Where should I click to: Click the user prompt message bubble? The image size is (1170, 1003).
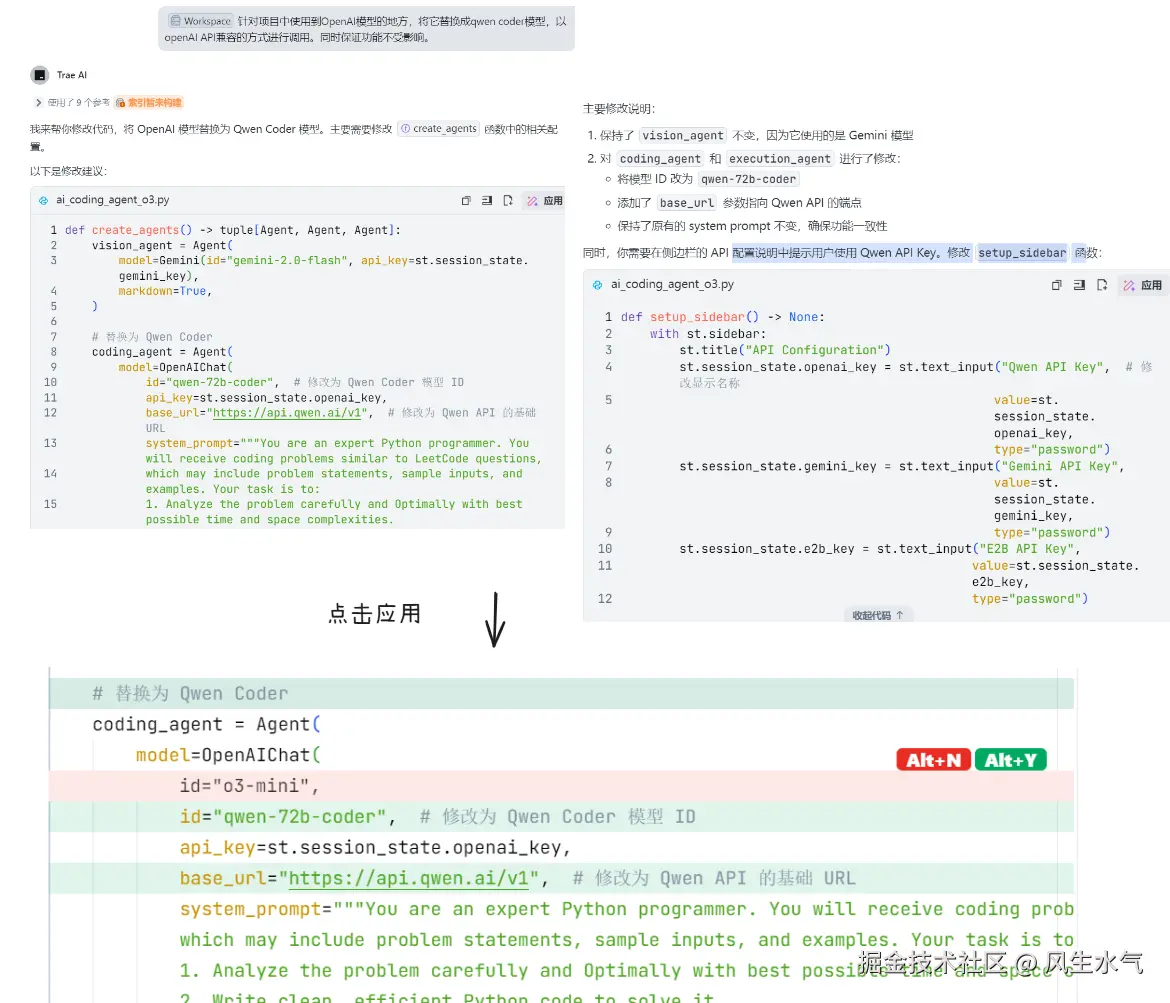366,29
